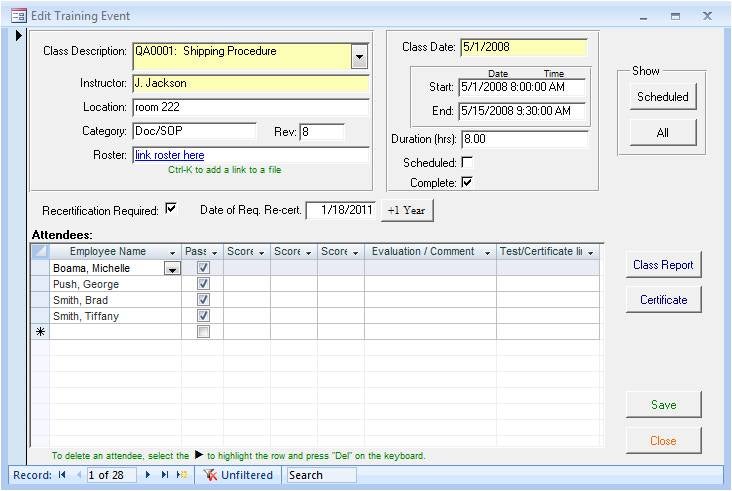The height and width of the screenshot is (491, 732).
Task: Uncheck Recertification Required checkbox
Action: click(x=171, y=208)
